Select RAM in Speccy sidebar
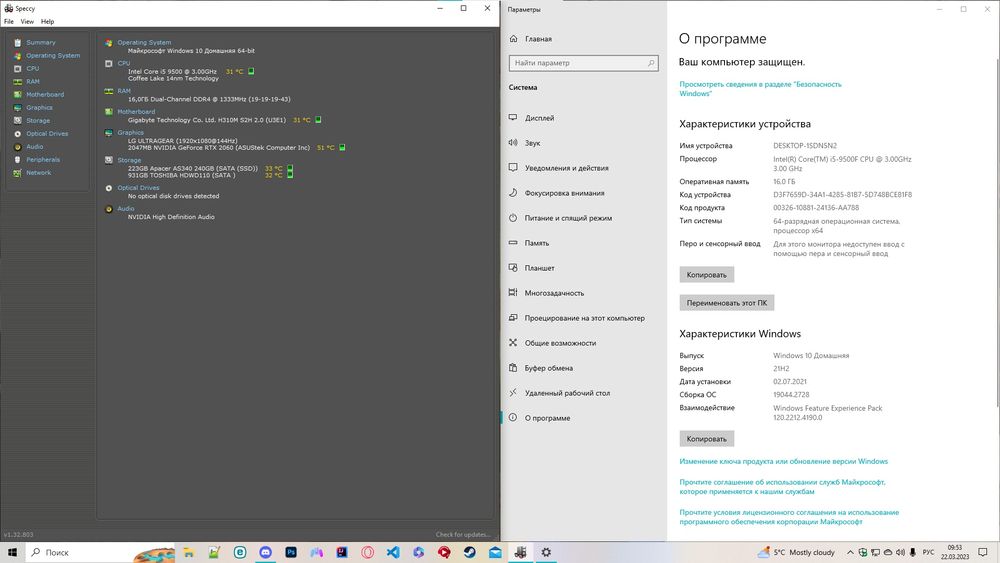The height and width of the screenshot is (563, 1000). (x=33, y=82)
